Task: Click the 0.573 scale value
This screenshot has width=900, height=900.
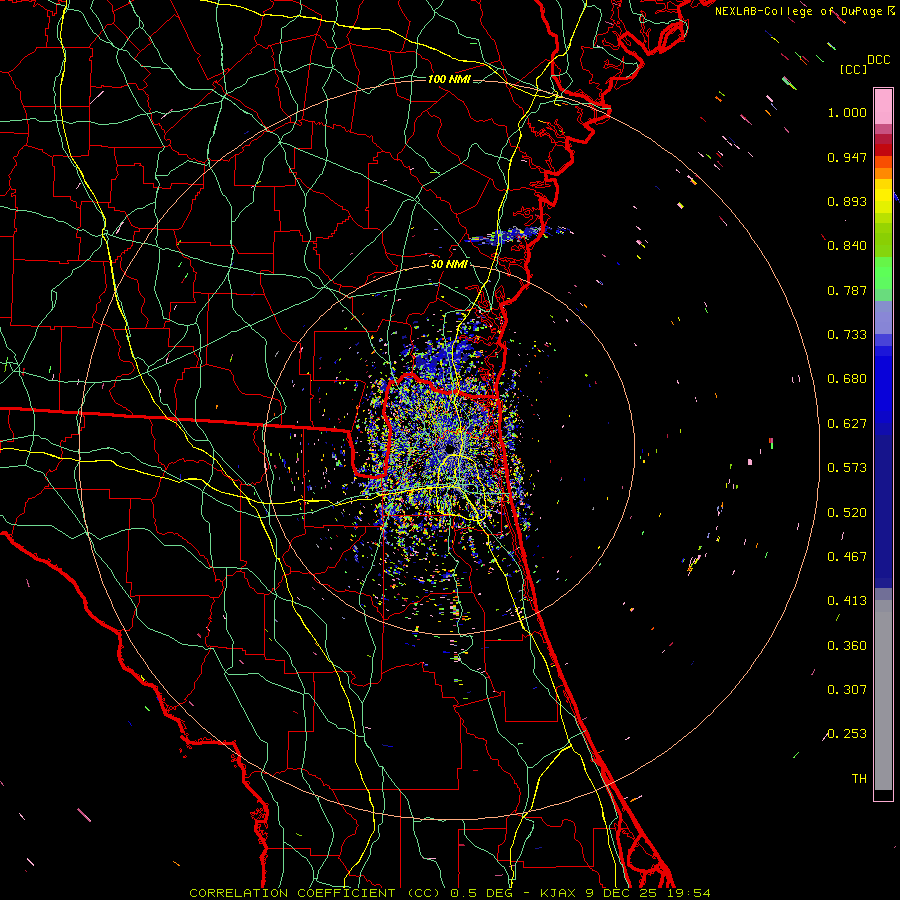Action: point(847,468)
